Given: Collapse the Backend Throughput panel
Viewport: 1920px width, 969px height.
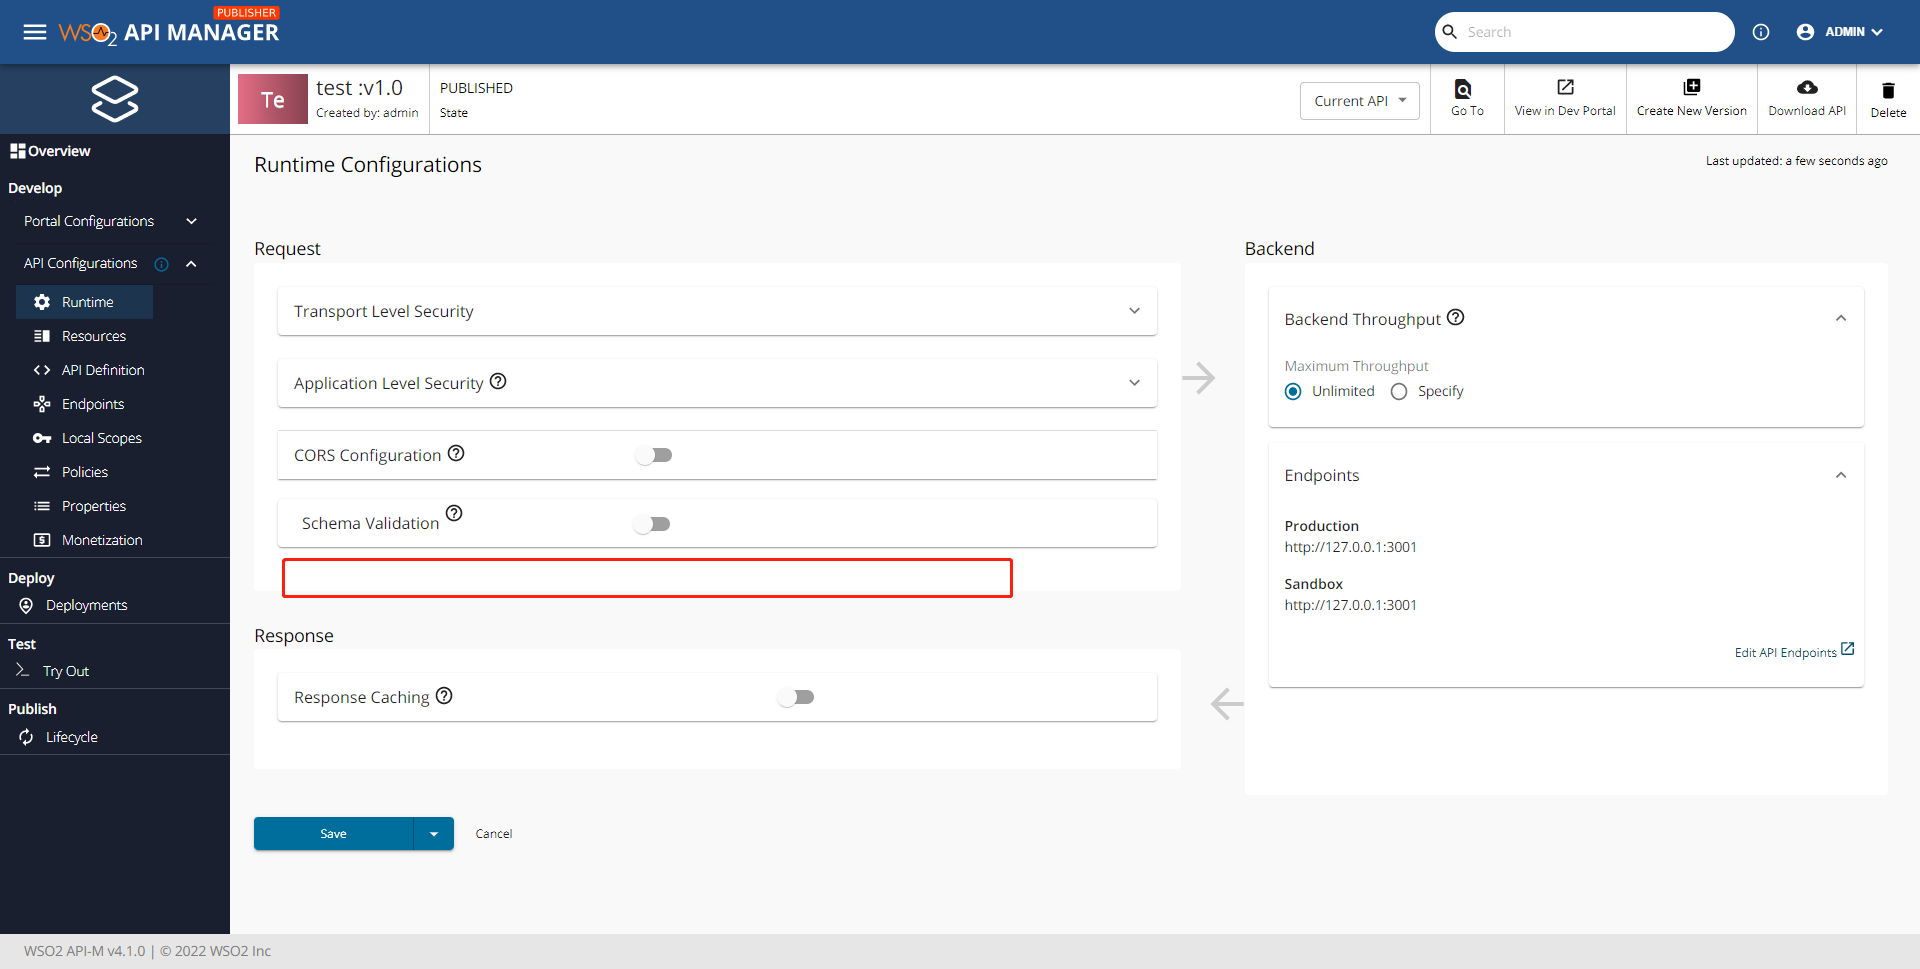Looking at the screenshot, I should pyautogui.click(x=1842, y=318).
